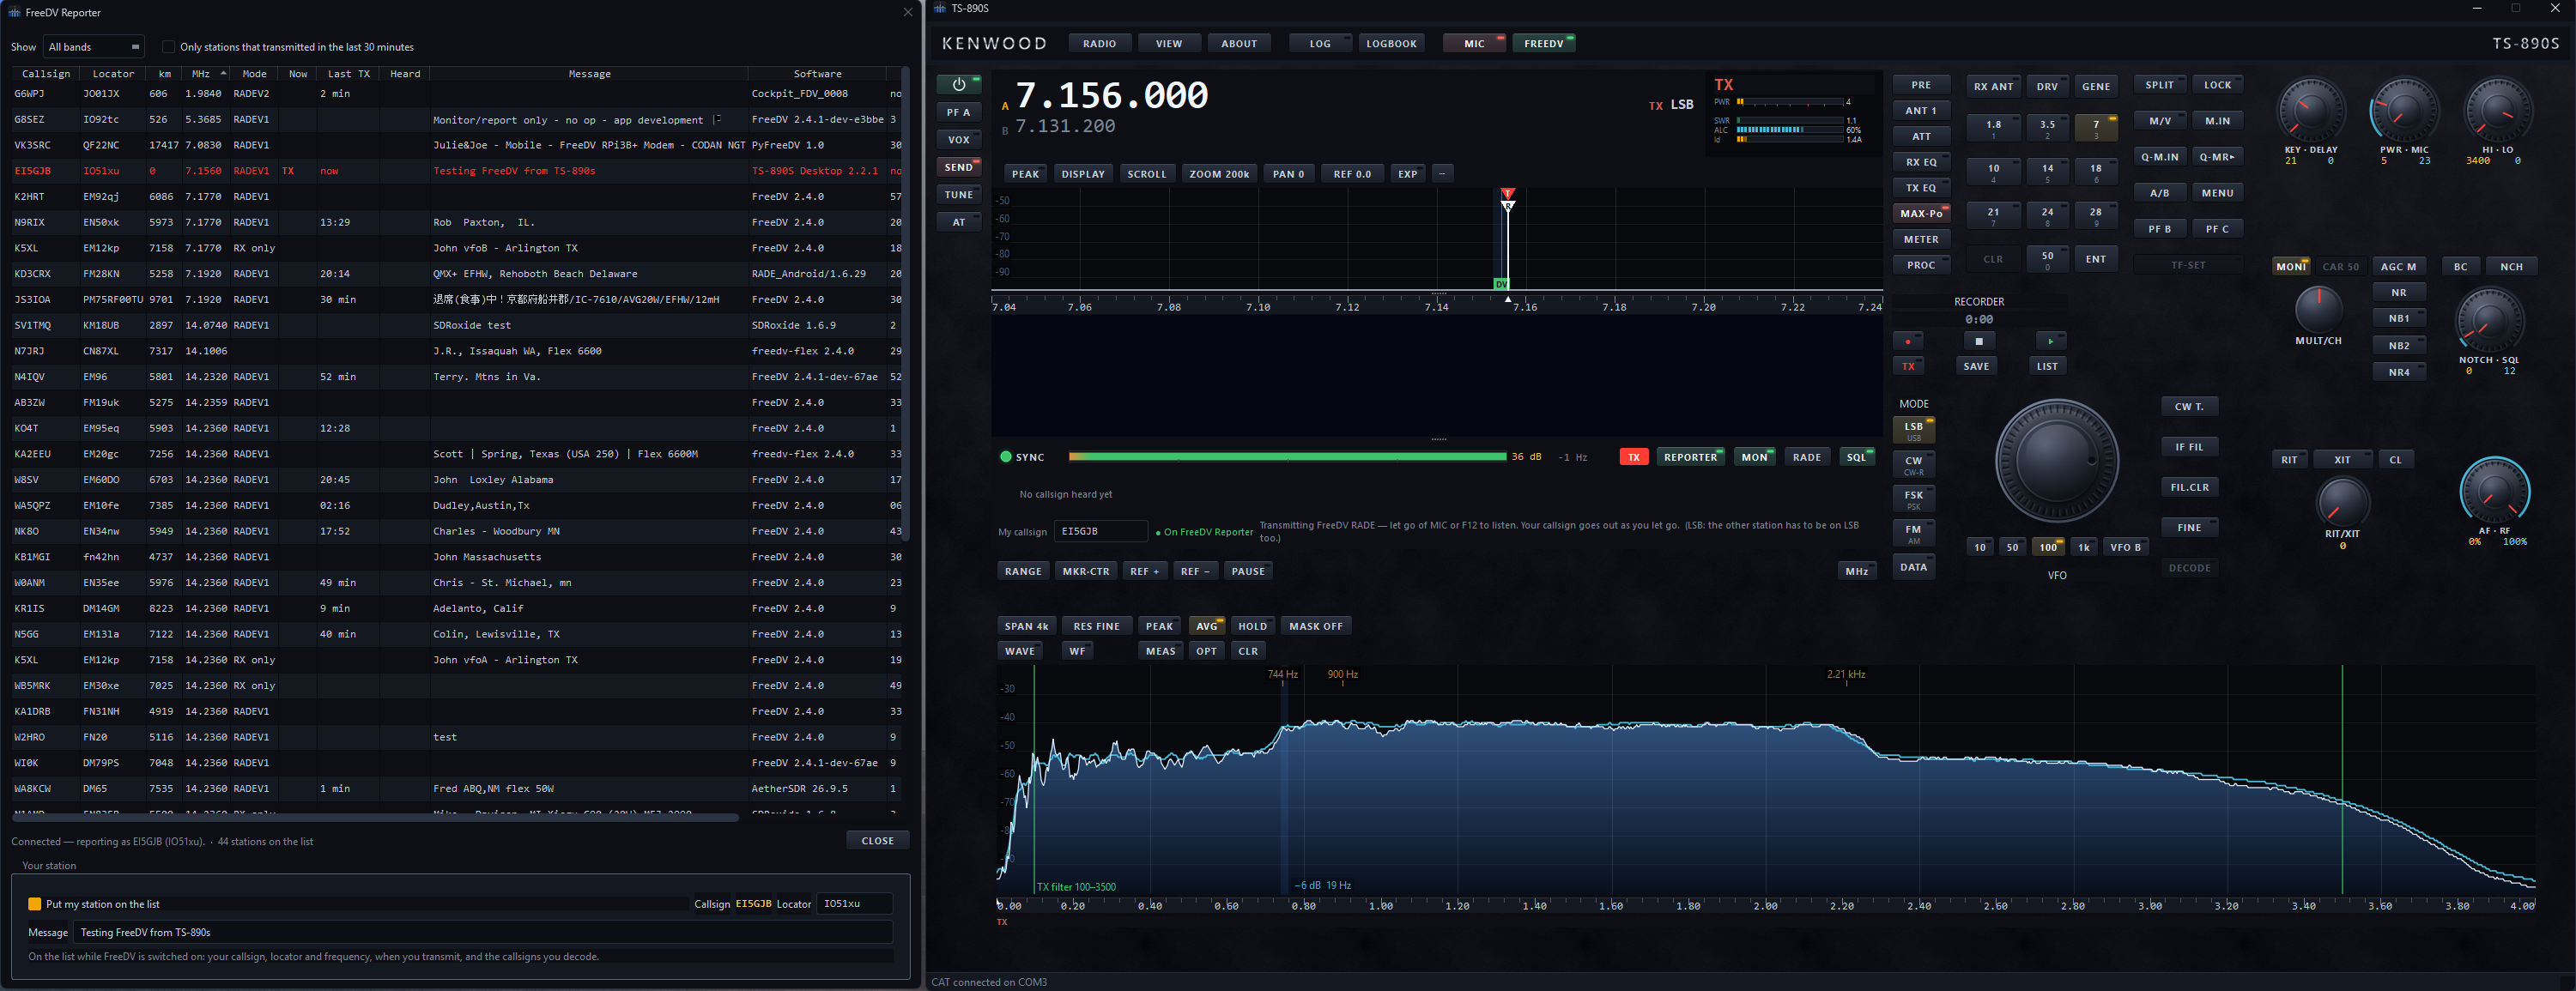Adjust the KEY·DELAY knob
The image size is (2576, 991).
coord(2310,110)
